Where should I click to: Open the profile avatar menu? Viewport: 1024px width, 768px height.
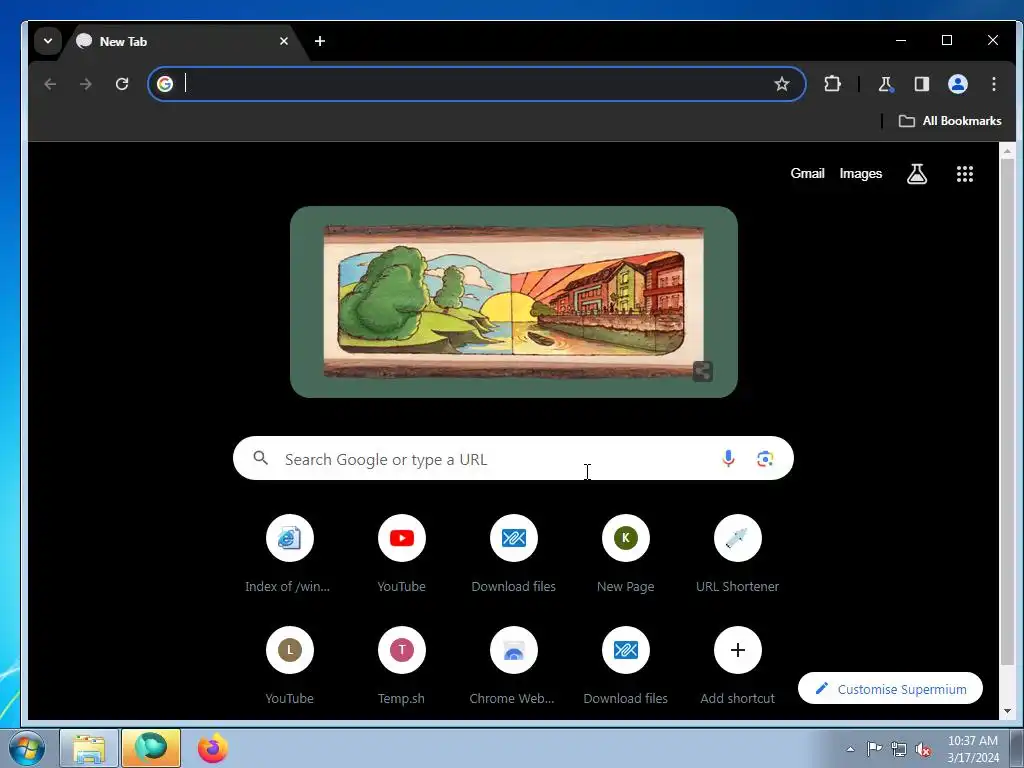957,84
